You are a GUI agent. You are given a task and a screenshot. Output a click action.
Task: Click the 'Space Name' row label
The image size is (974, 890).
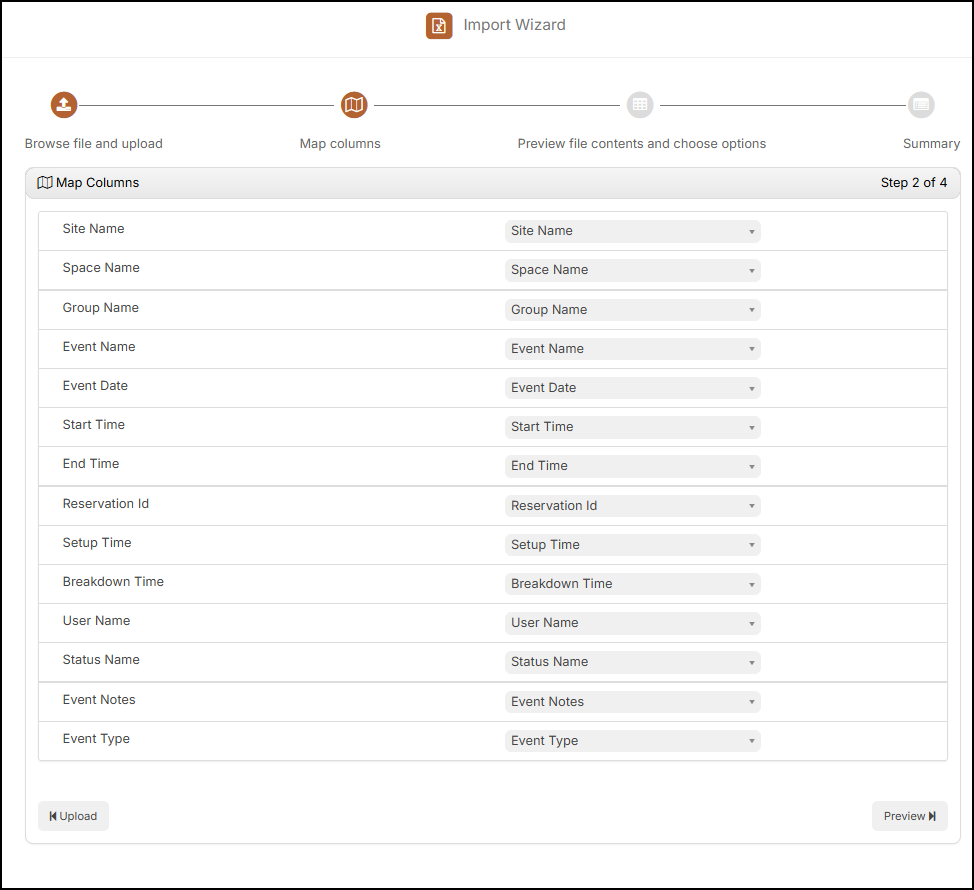tap(101, 268)
